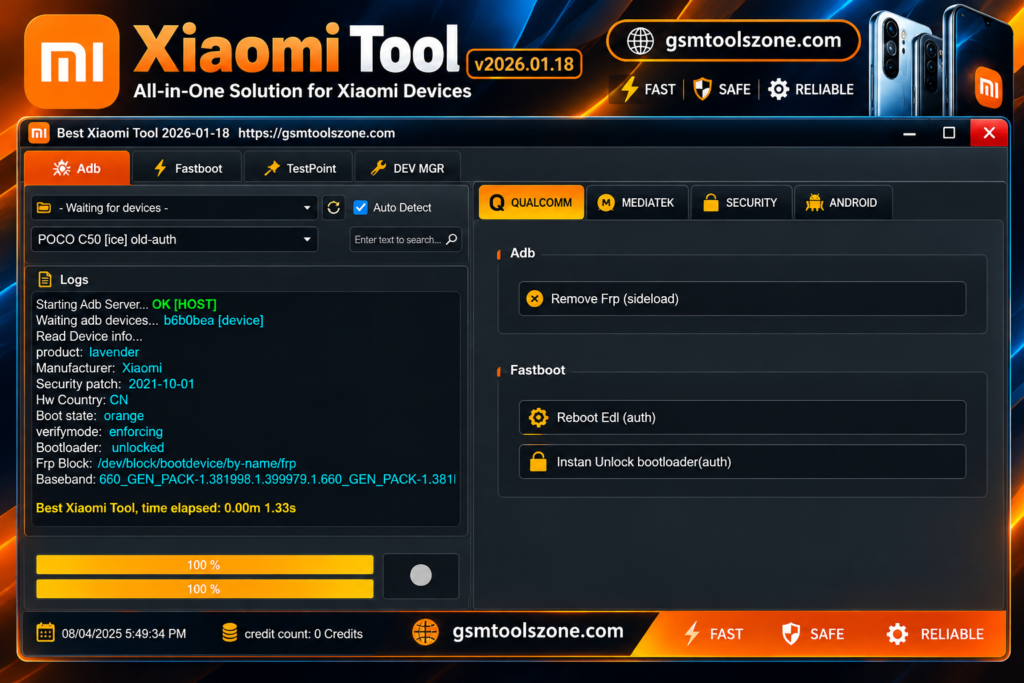Image resolution: width=1024 pixels, height=683 pixels.
Task: Click the 'lavender' product value in logs
Action: (114, 353)
